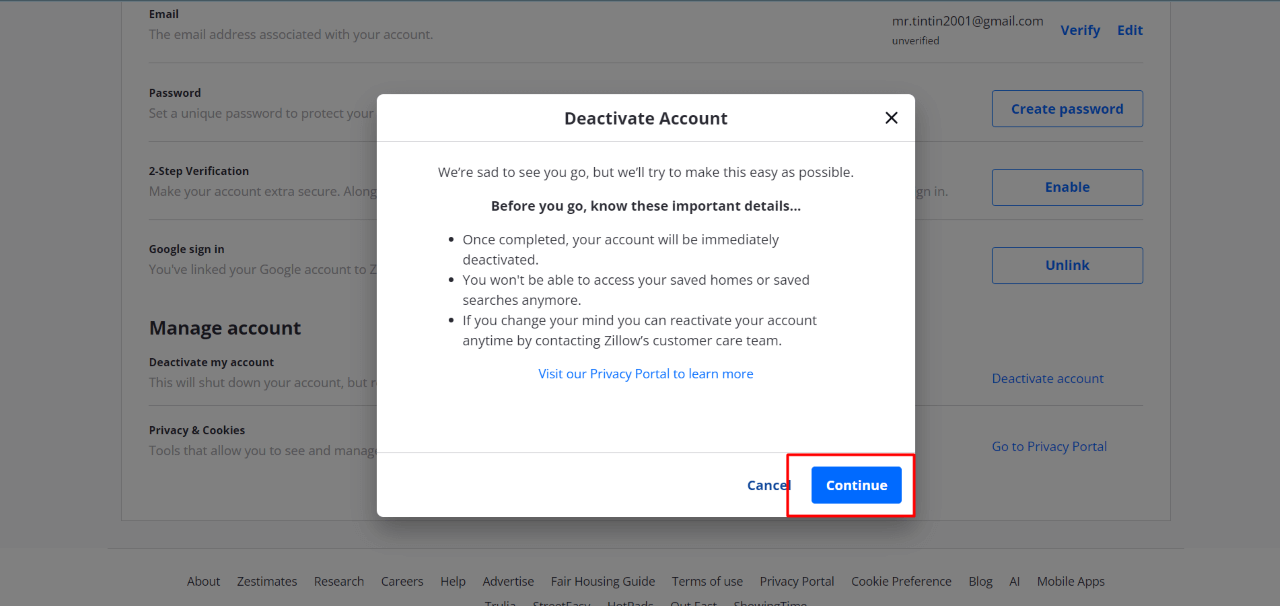The width and height of the screenshot is (1280, 606).
Task: Open the Blog footer link
Action: coord(980,581)
